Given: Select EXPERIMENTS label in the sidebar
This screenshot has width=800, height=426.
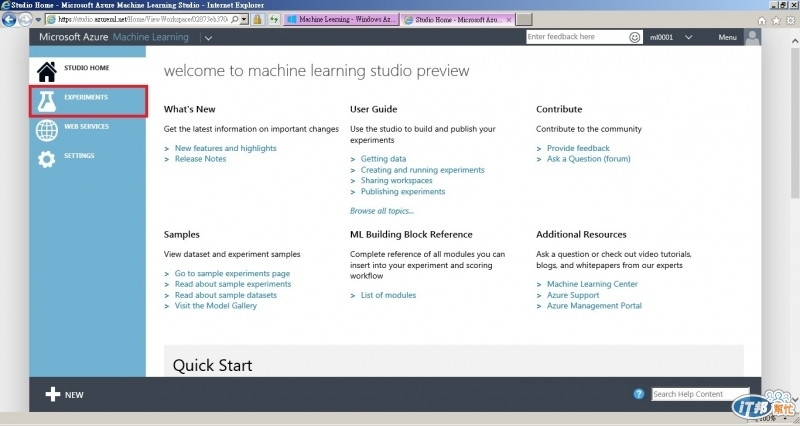Looking at the screenshot, I should click(86, 97).
